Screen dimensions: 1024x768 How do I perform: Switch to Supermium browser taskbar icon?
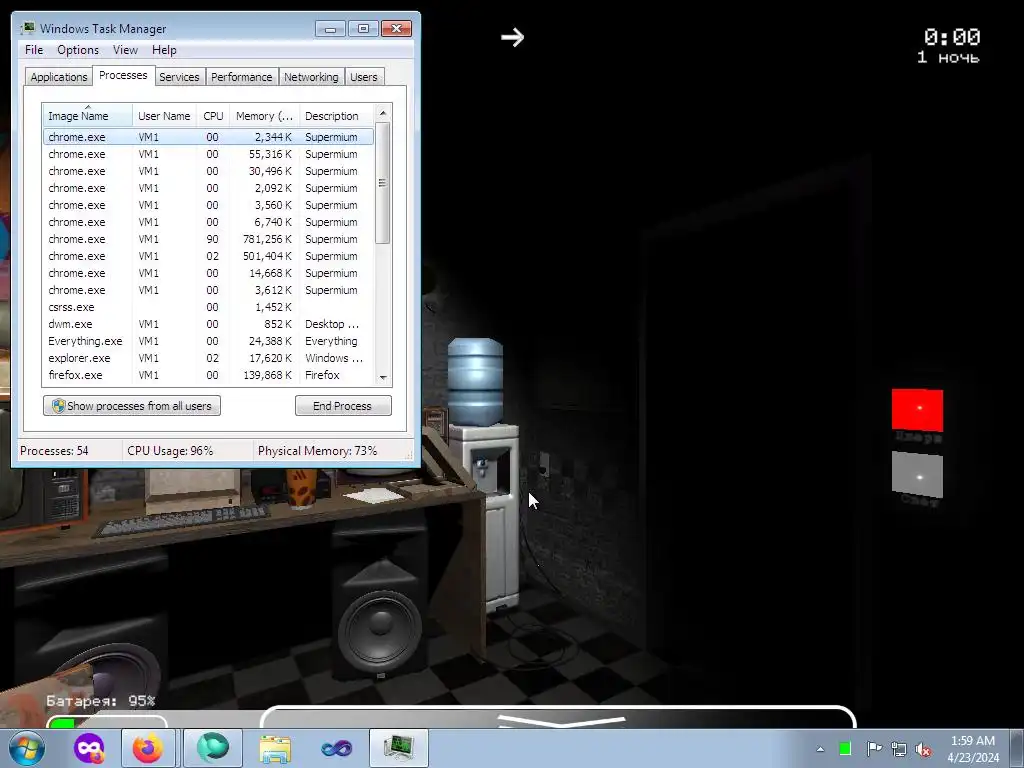[213, 748]
